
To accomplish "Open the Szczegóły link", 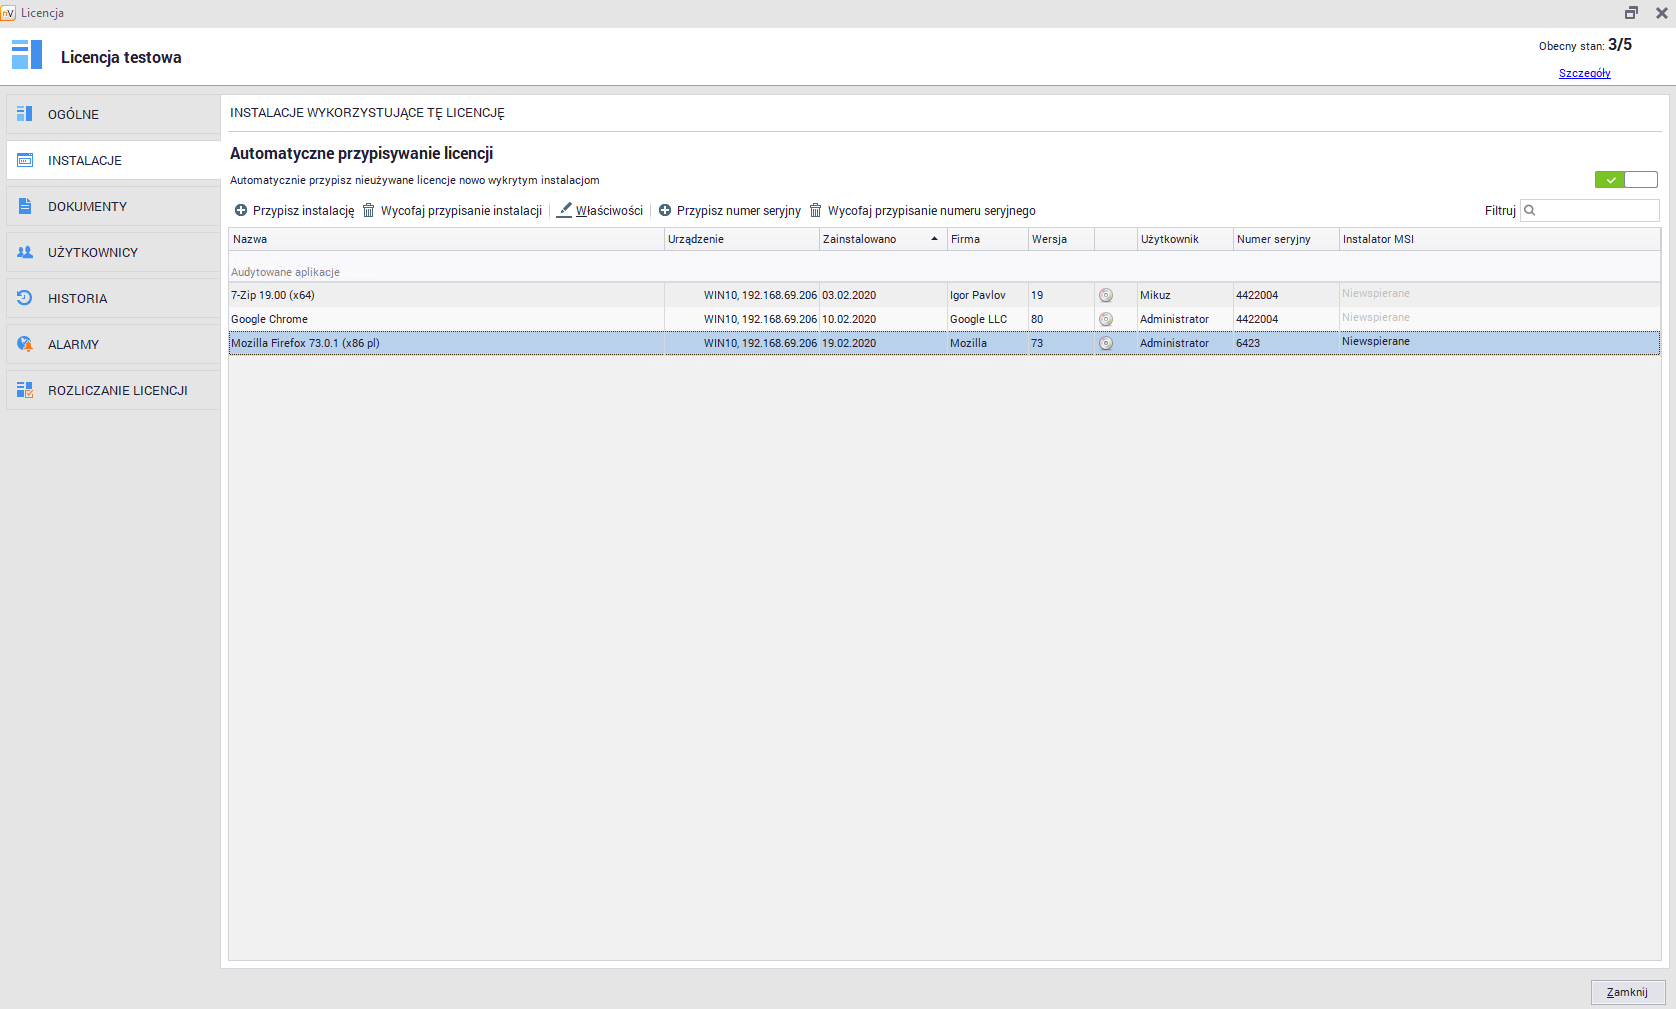I will pyautogui.click(x=1584, y=73).
